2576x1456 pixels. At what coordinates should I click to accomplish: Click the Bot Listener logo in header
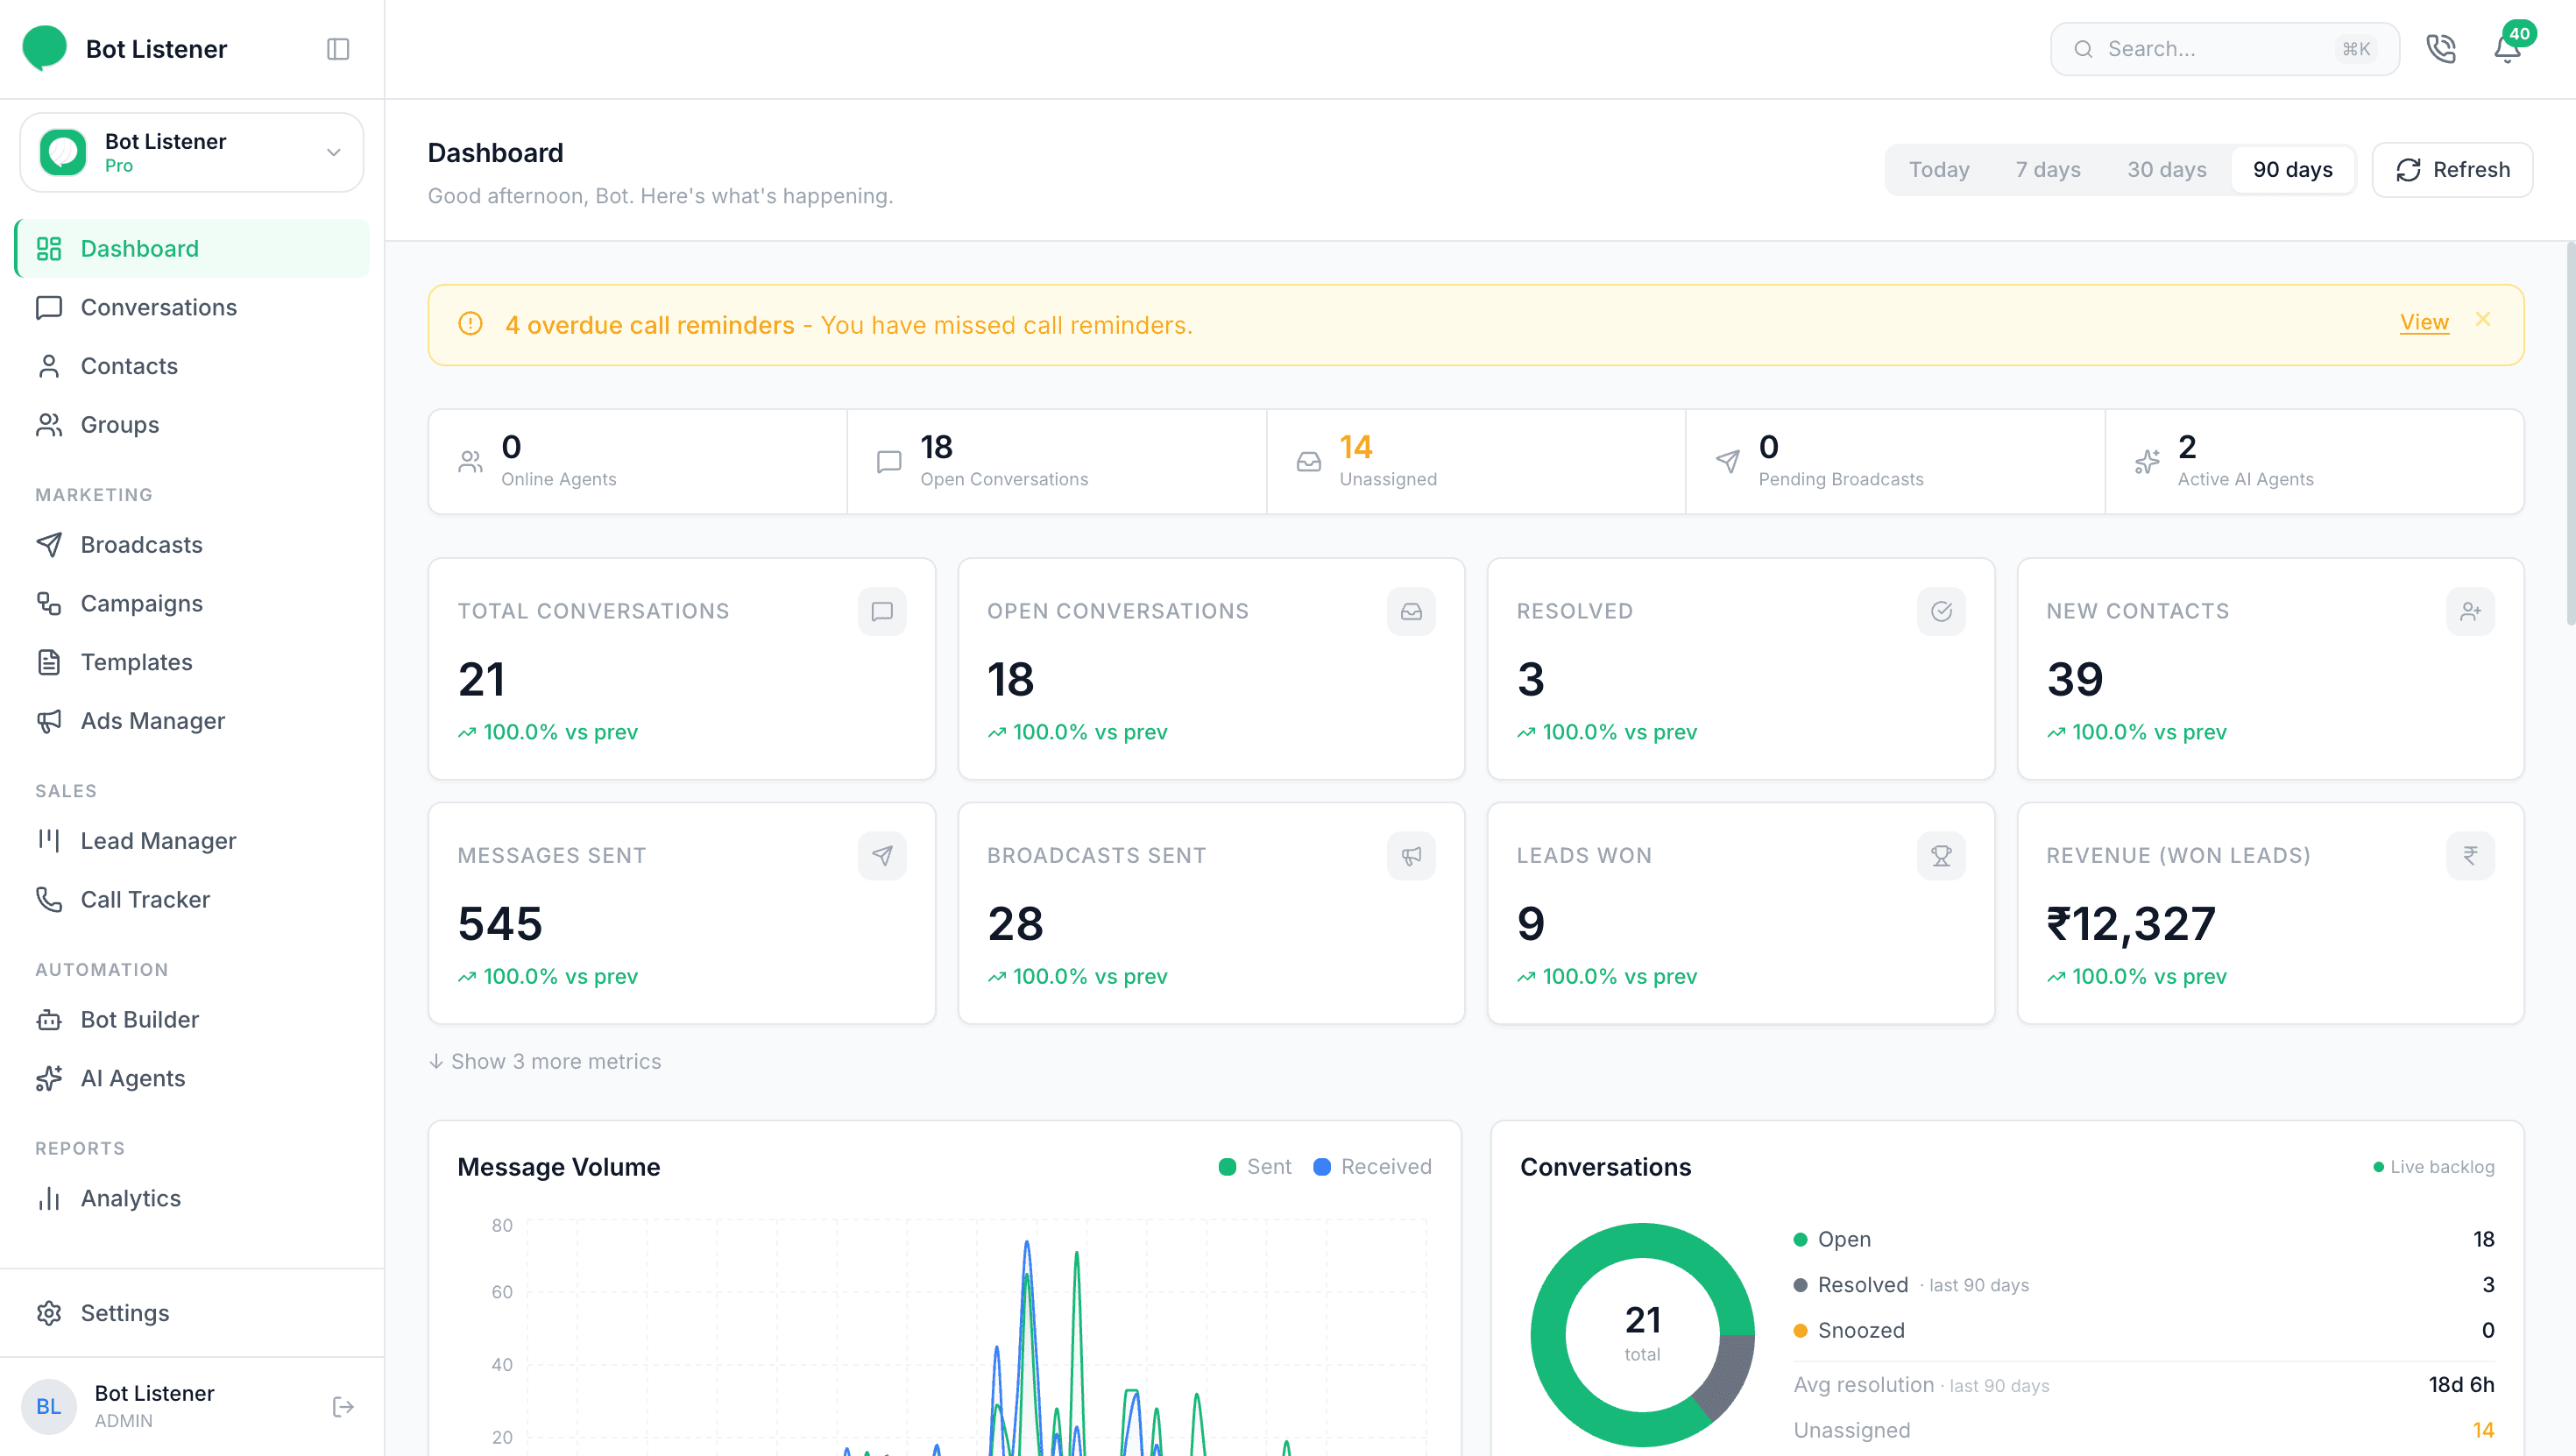(x=44, y=48)
